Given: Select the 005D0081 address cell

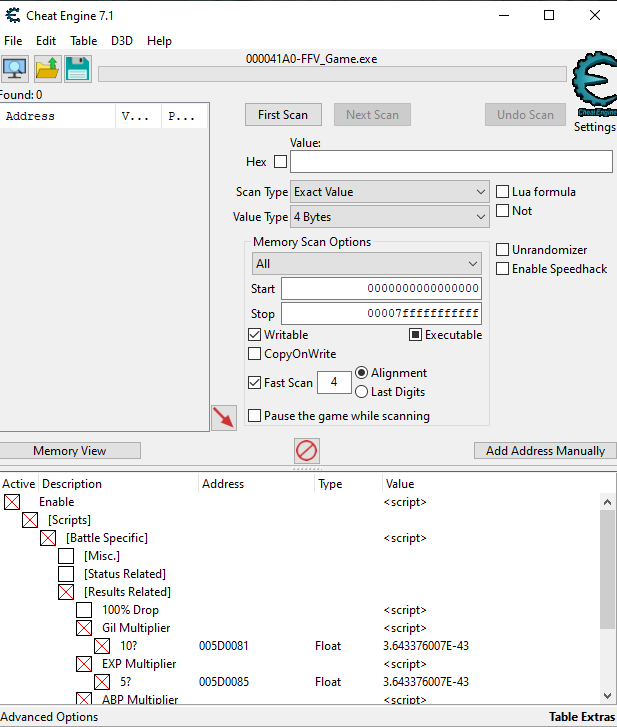Looking at the screenshot, I should click(224, 646).
